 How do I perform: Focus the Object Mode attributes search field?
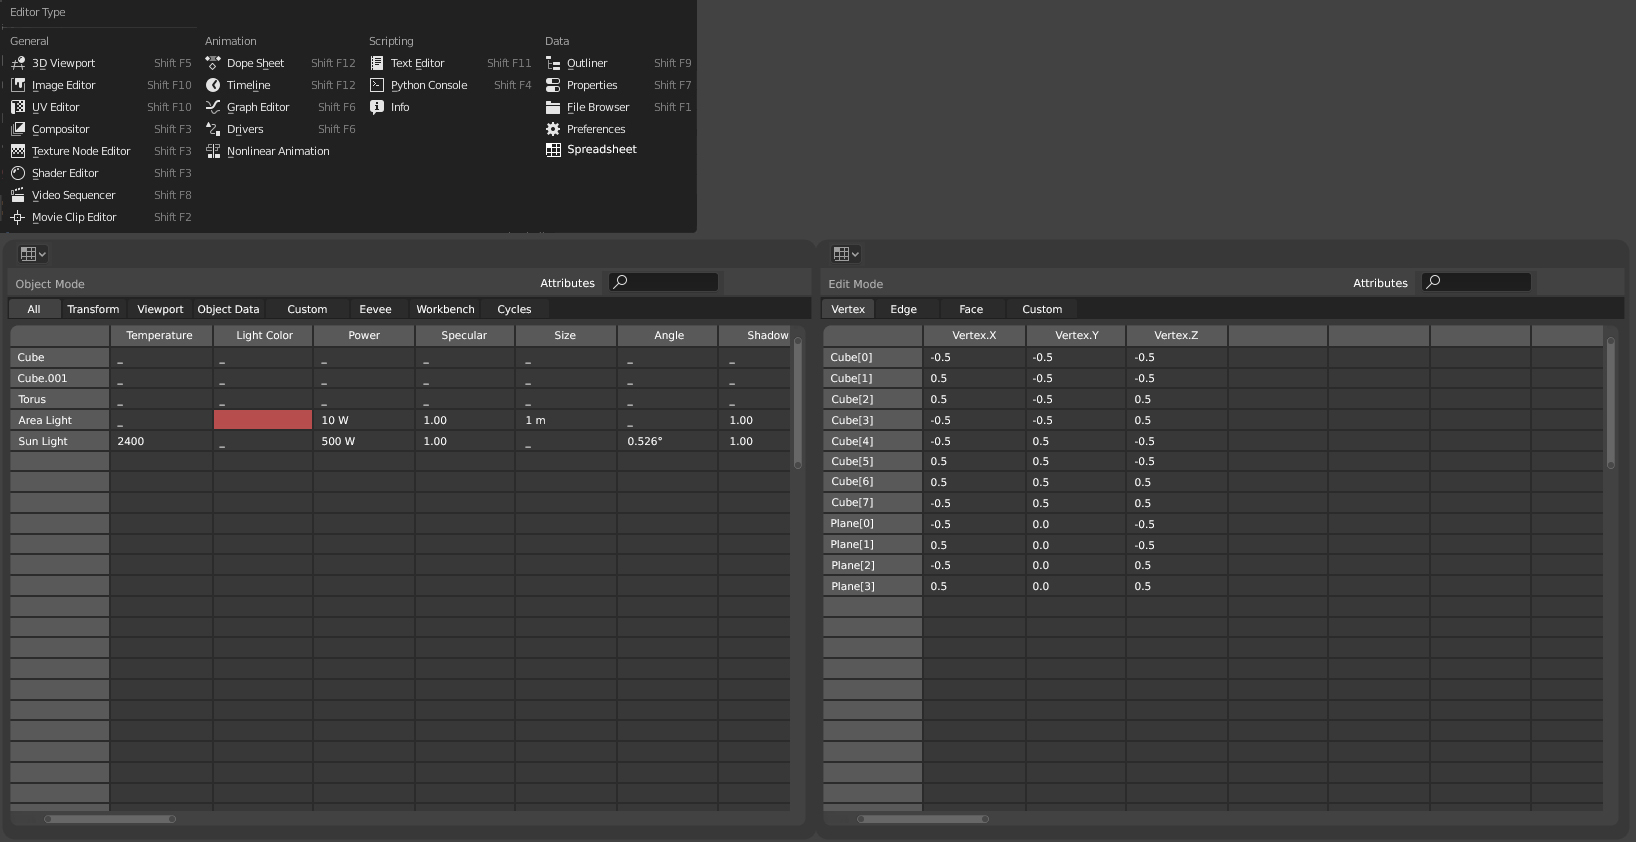pyautogui.click(x=664, y=282)
